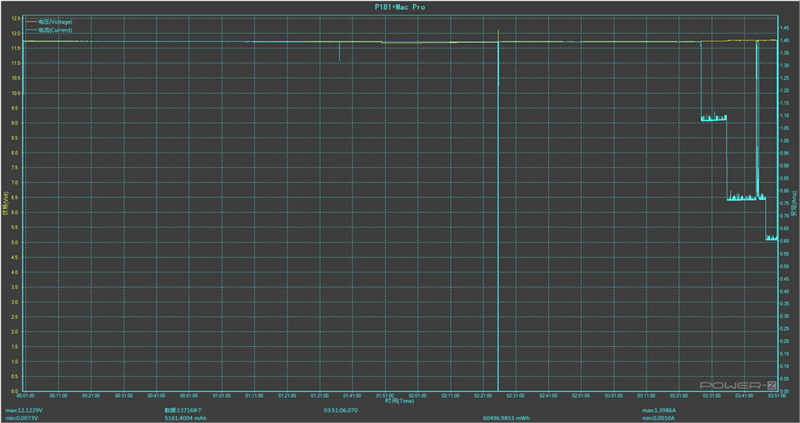Click the 1.10 current tick label
This screenshot has height=423, width=800.
[784, 115]
